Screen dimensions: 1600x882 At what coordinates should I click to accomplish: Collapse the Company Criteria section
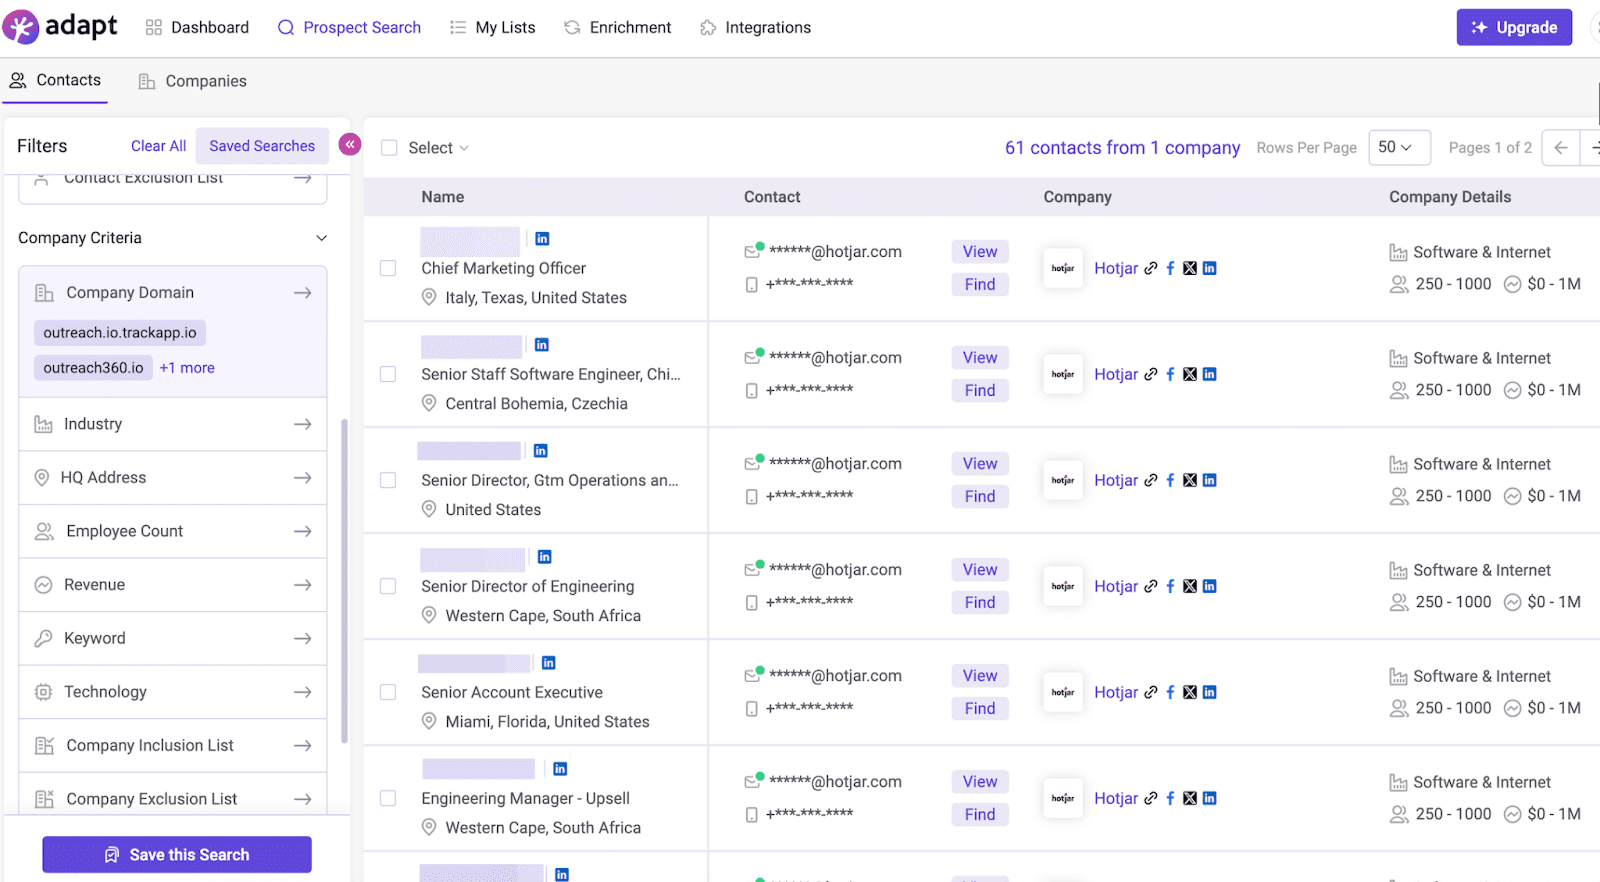[x=321, y=238]
